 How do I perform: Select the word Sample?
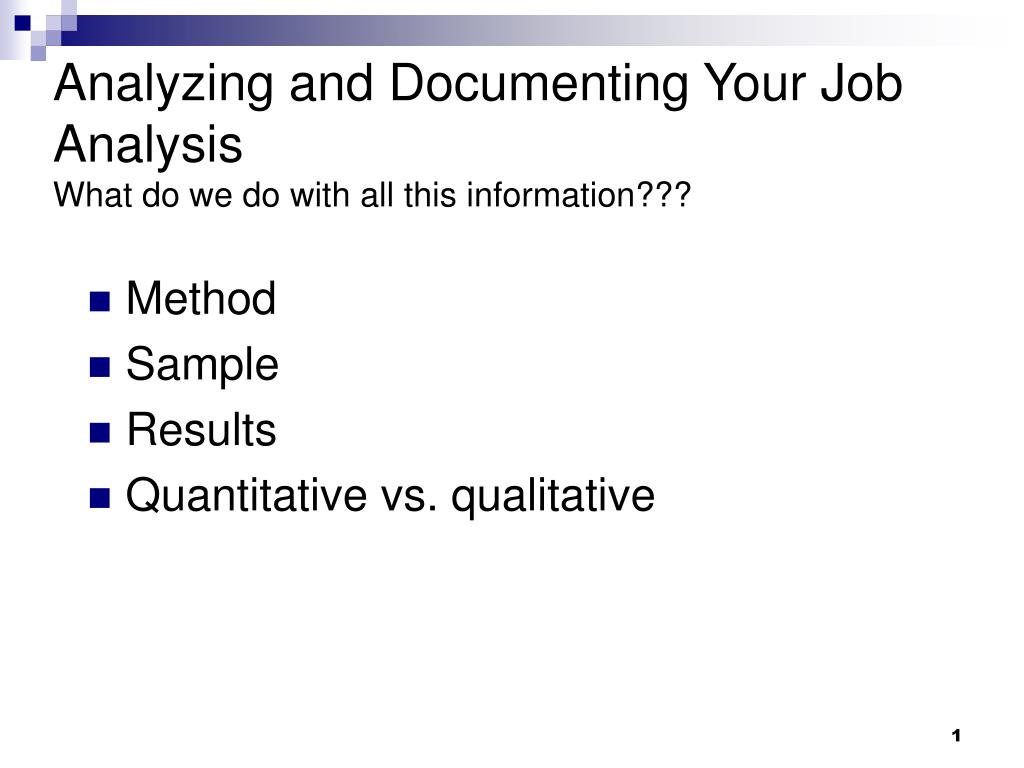202,365
